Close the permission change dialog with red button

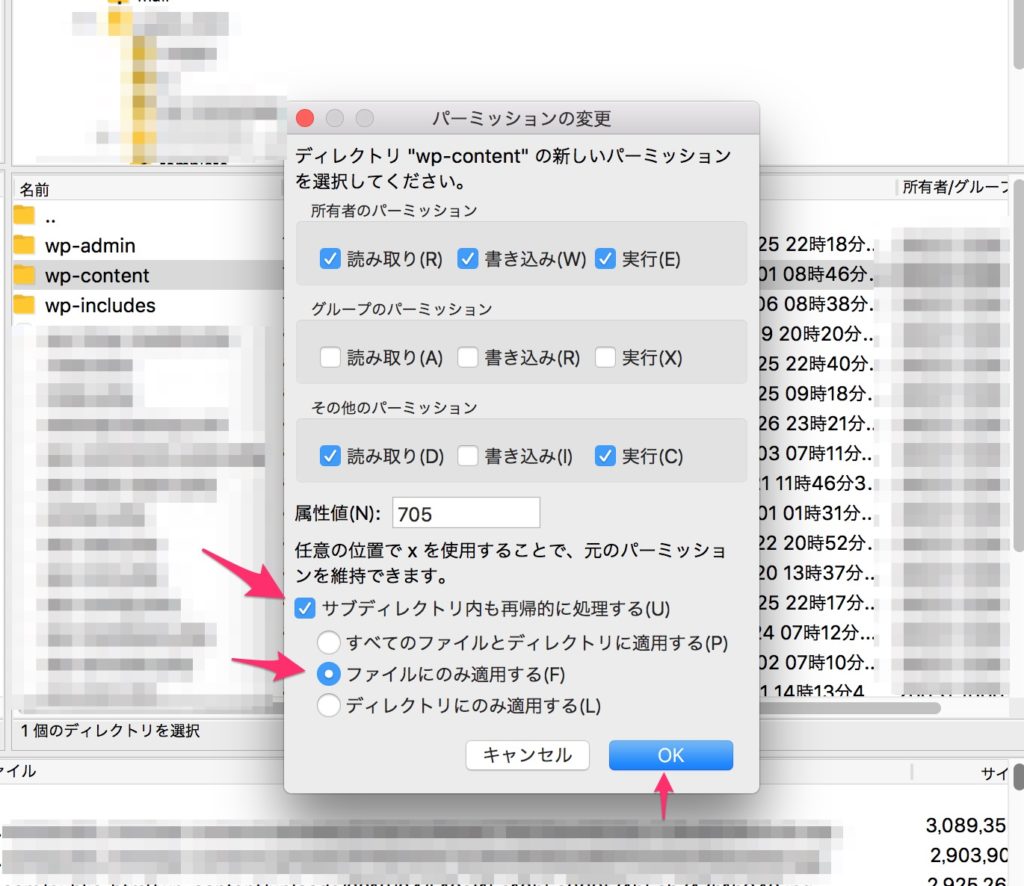(305, 119)
